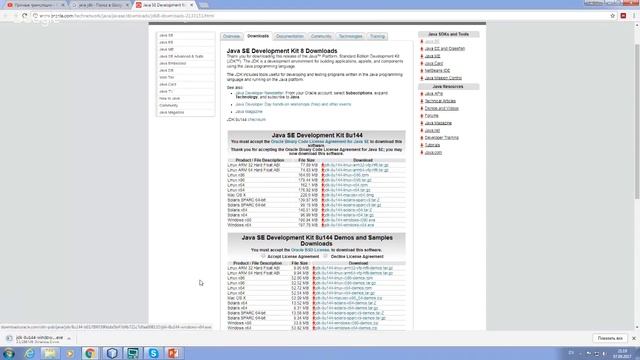
Task: Open the VirtualBox cube icon on taskbar
Action: (112, 353)
